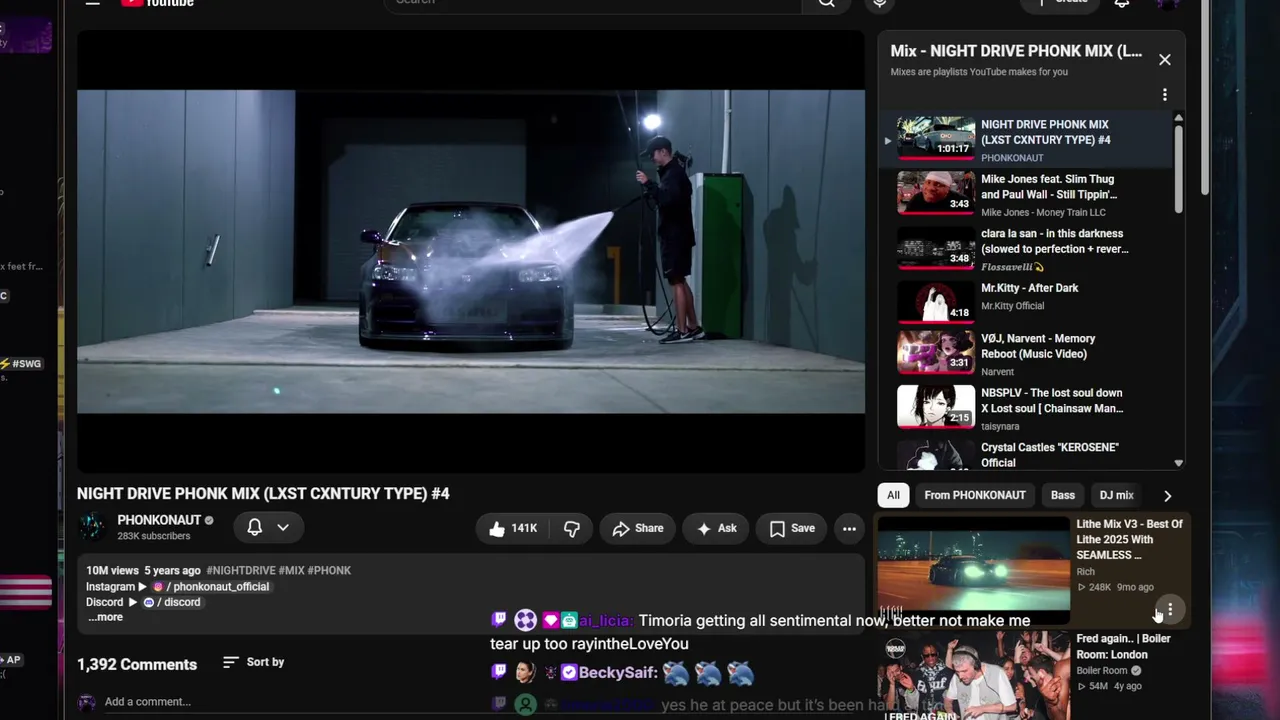The image size is (1280, 720).
Task: Open the Sort by comments dropdown
Action: pos(254,662)
